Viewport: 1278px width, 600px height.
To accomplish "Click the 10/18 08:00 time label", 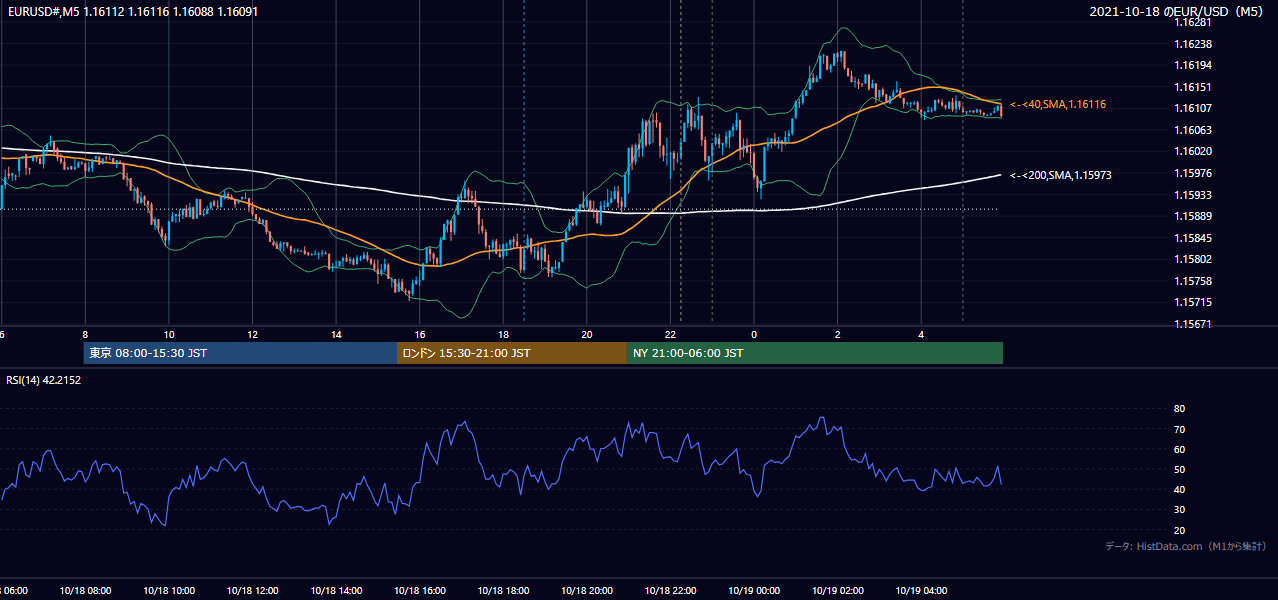I will click(85, 591).
